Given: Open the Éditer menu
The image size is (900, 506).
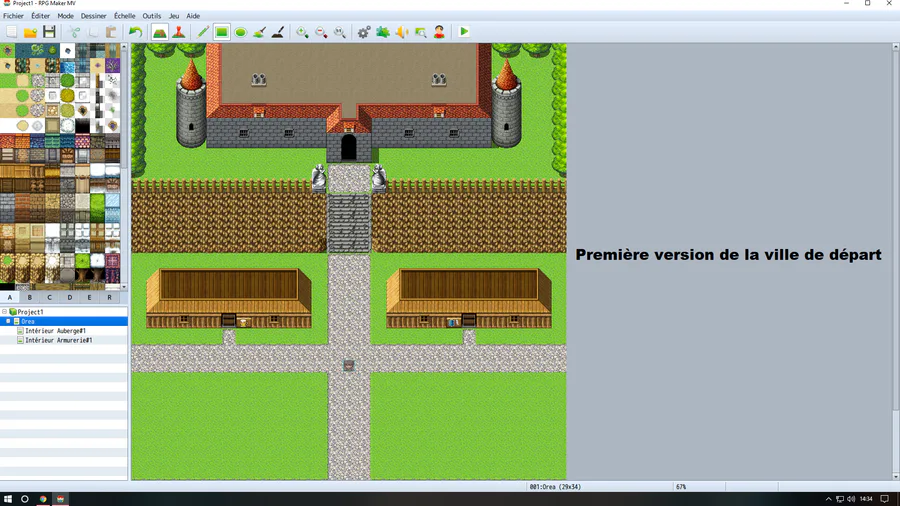Looking at the screenshot, I should click(x=40, y=16).
